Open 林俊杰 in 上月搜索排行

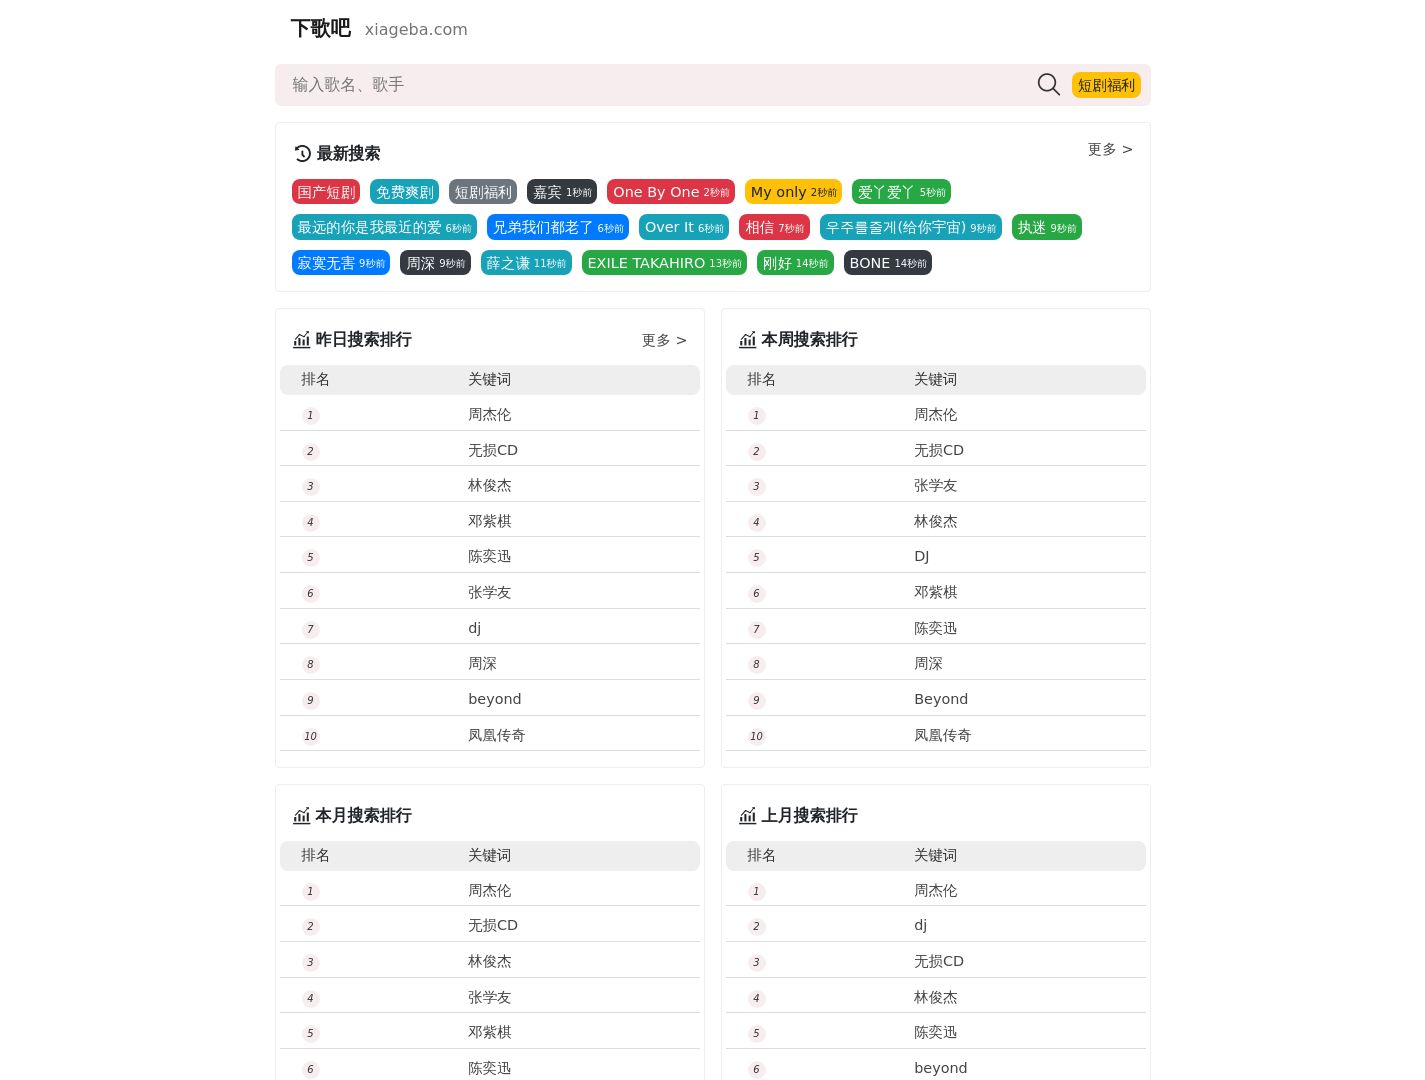[935, 997]
